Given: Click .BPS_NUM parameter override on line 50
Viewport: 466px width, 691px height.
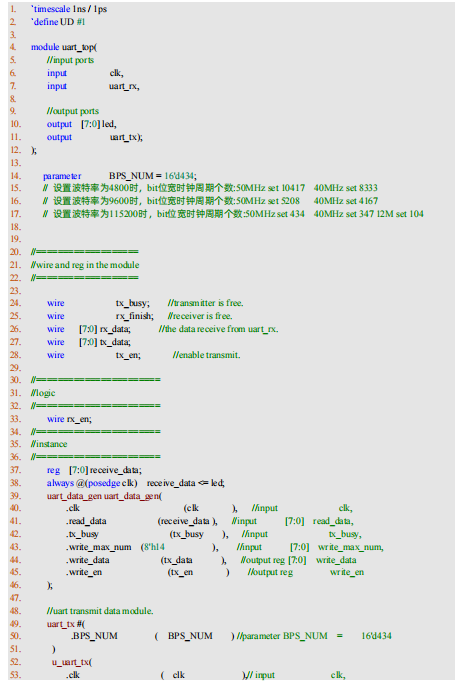Looking at the screenshot, I should tap(94, 636).
